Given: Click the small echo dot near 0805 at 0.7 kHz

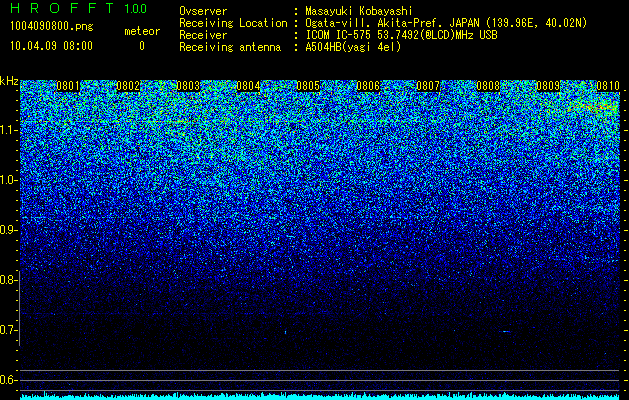Looking at the screenshot, I should coord(286,332).
